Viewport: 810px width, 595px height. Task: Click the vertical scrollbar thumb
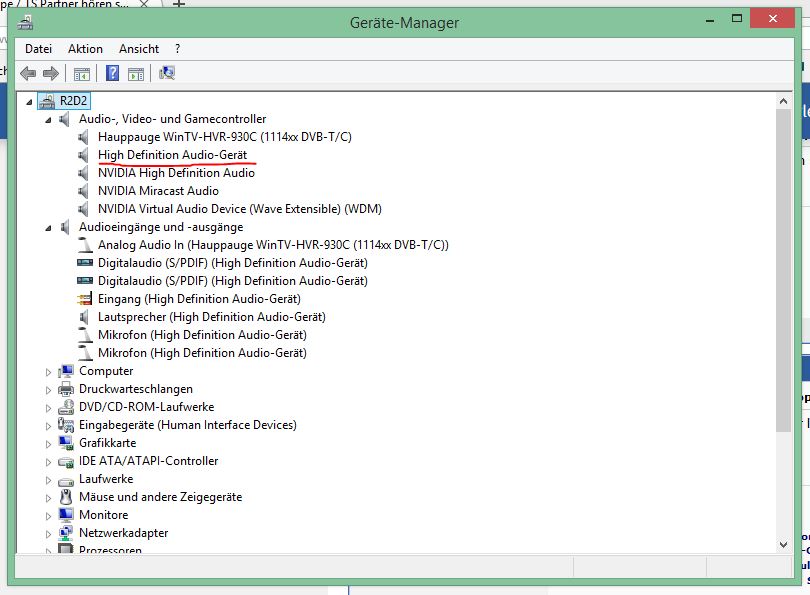[784, 270]
